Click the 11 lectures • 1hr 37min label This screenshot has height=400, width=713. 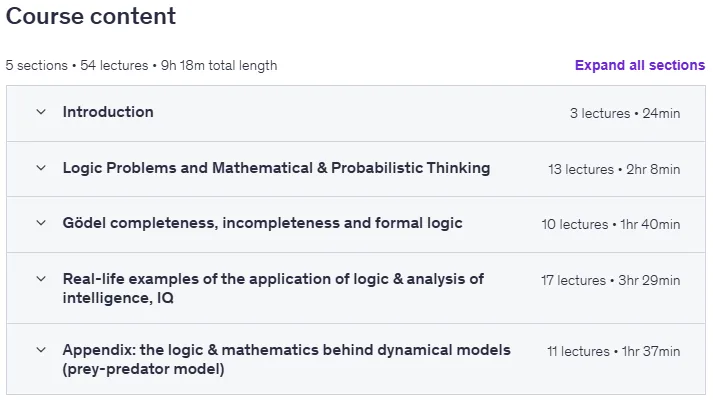click(613, 351)
